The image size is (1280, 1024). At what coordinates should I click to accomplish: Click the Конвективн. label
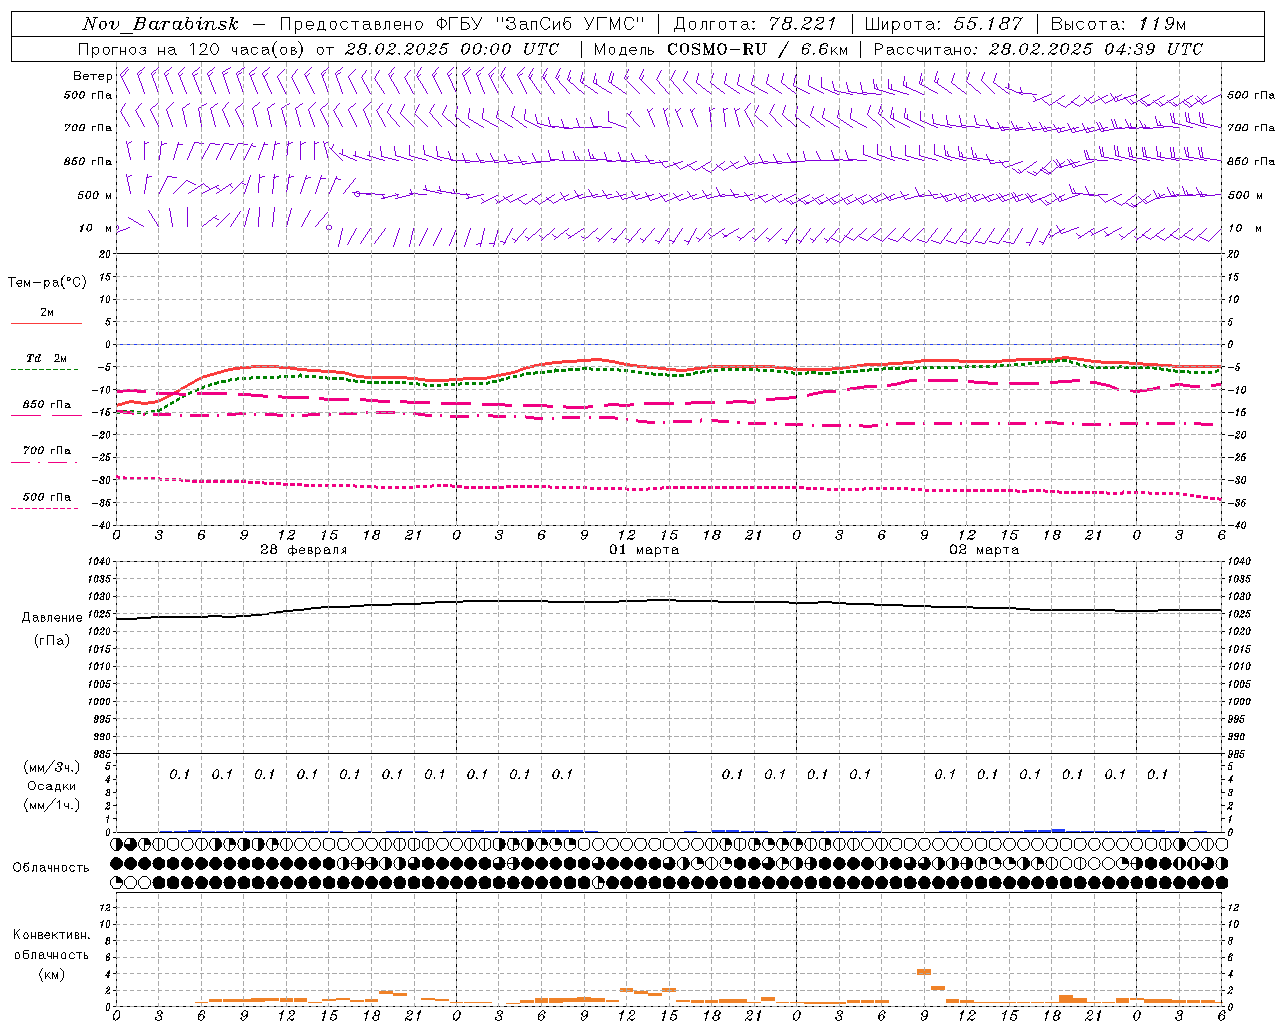52,935
